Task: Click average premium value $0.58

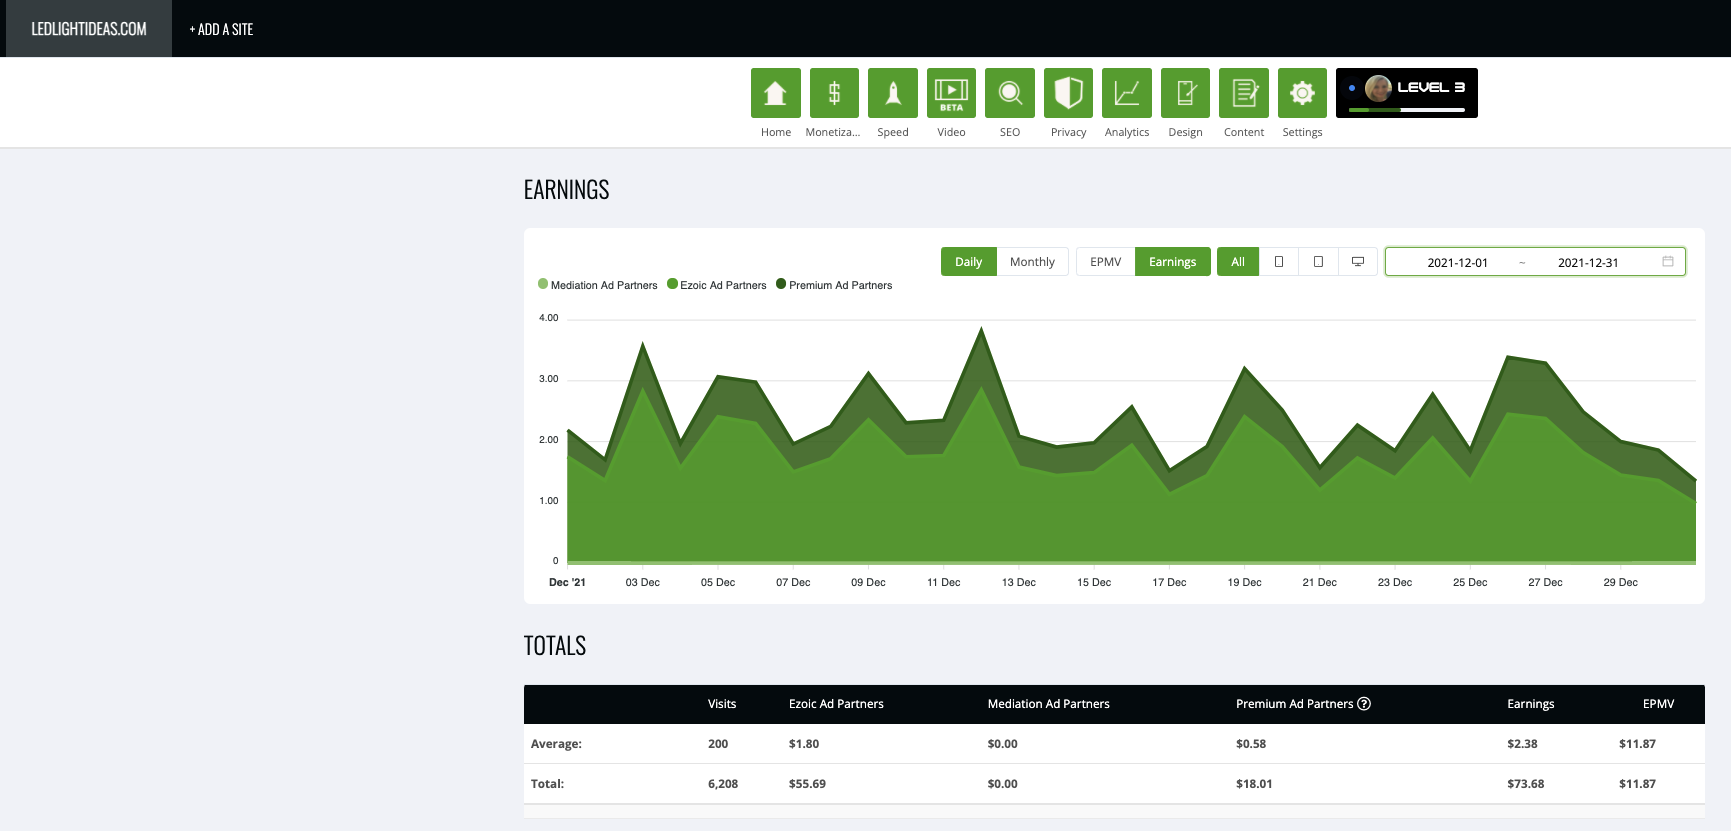Action: tap(1251, 744)
